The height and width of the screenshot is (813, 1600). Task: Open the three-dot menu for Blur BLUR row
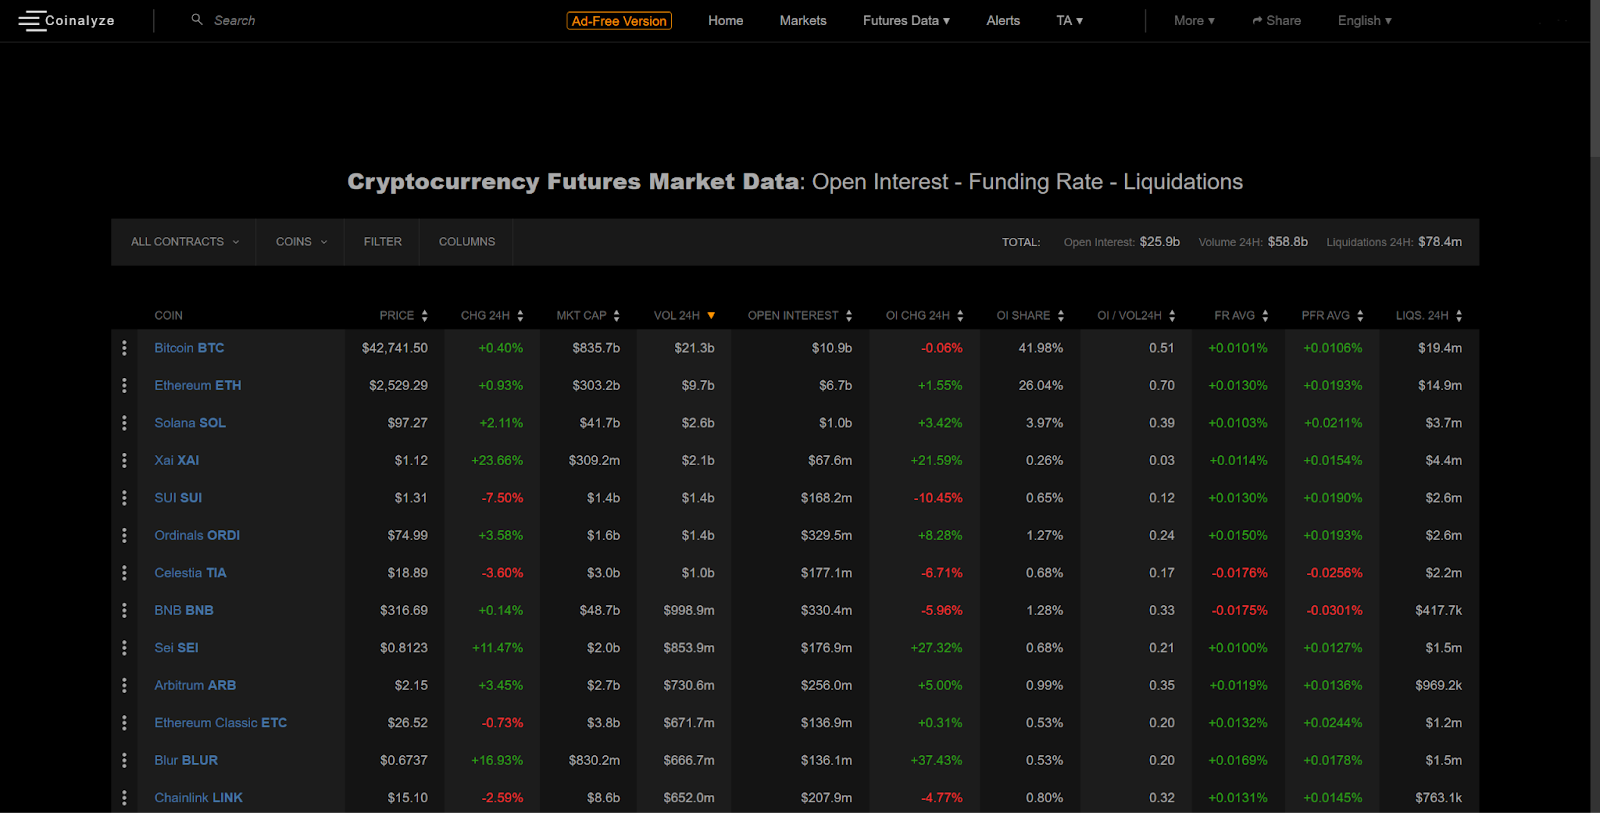point(124,760)
